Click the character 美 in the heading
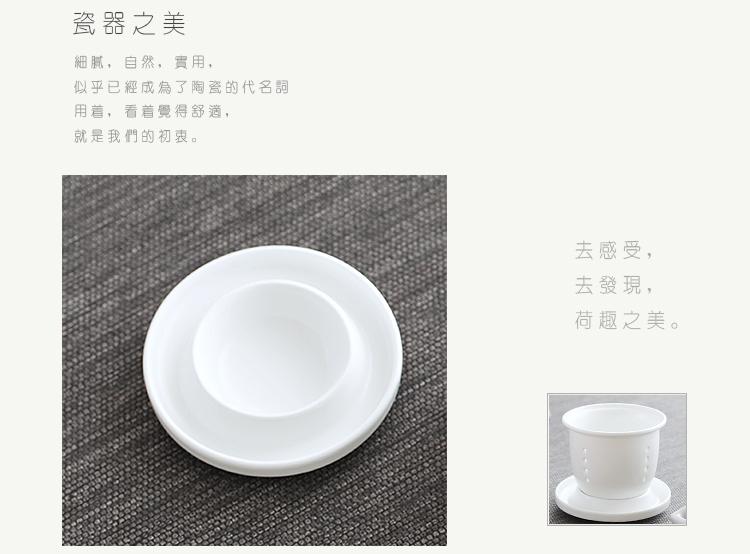This screenshot has height=554, width=750. tap(174, 23)
